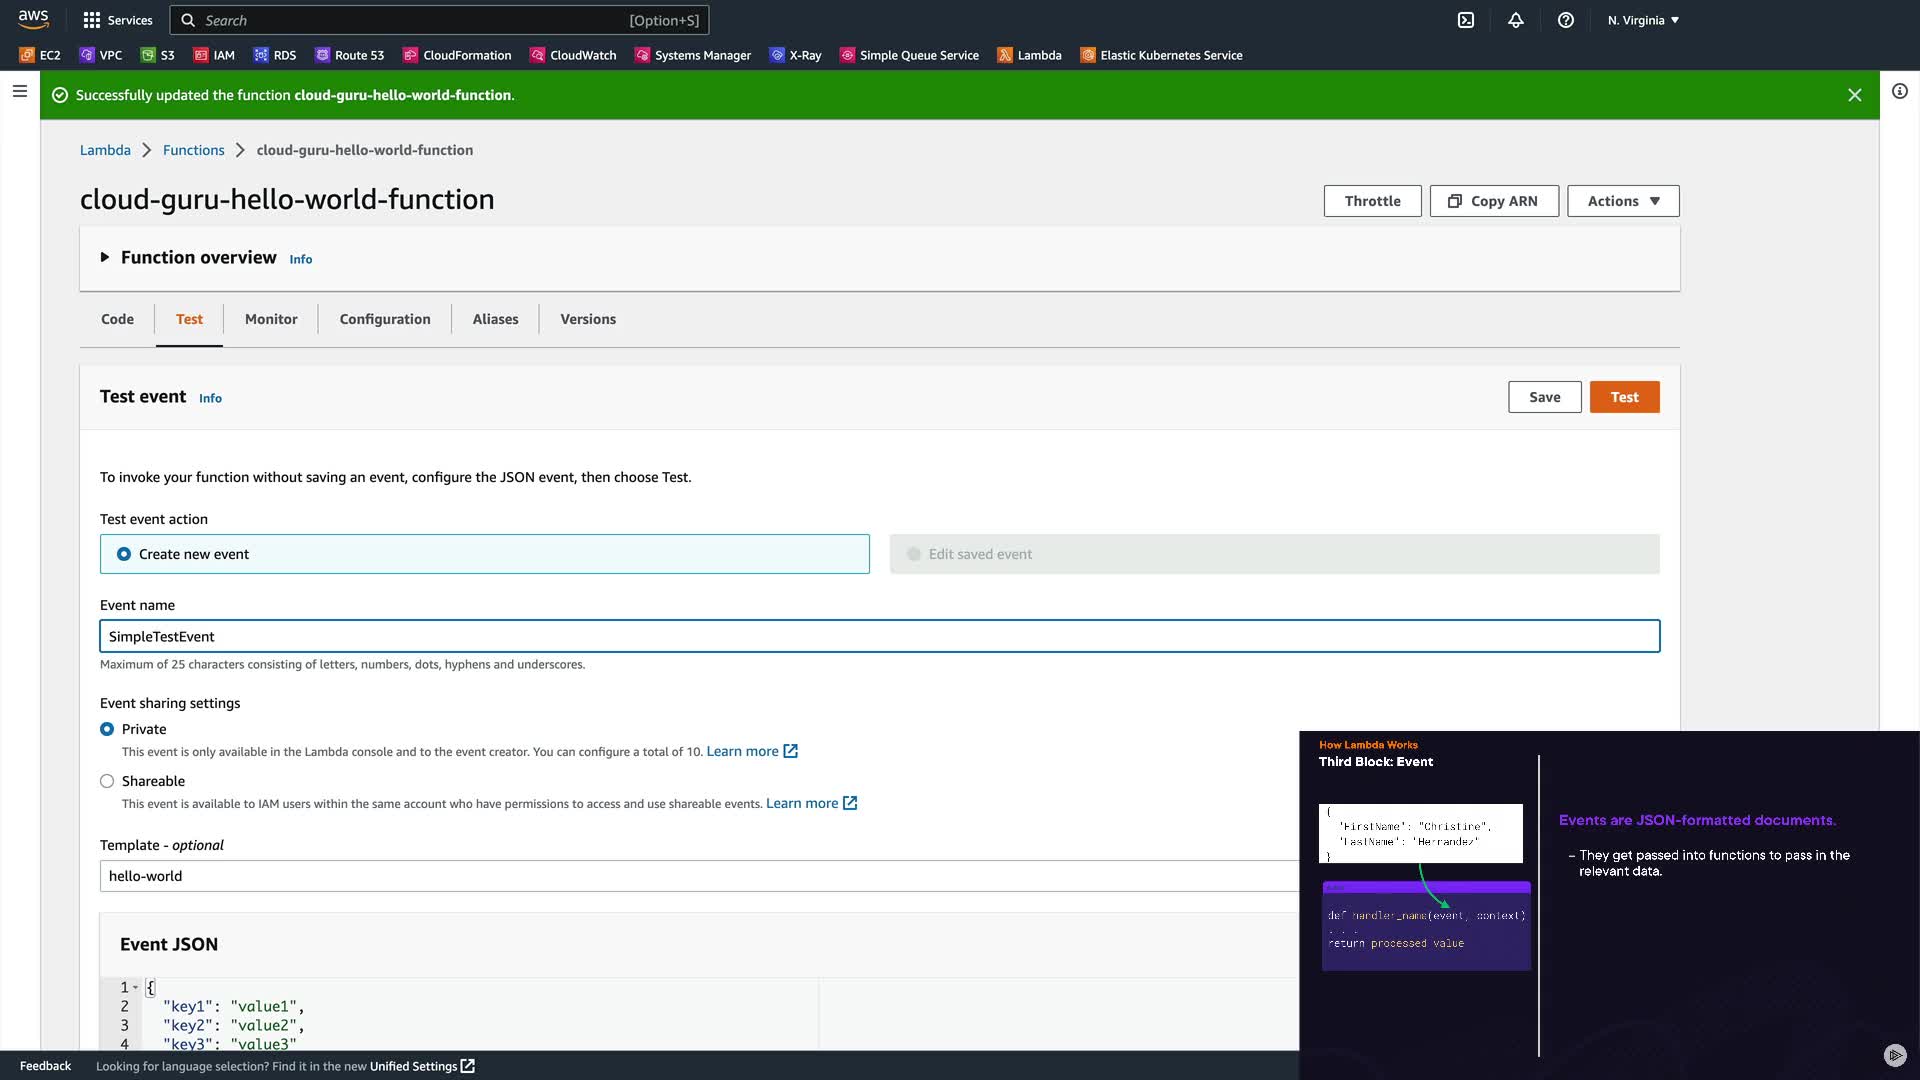
Task: Open the CloudWatch shortcut in favorites bar
Action: pyautogui.click(x=573, y=55)
